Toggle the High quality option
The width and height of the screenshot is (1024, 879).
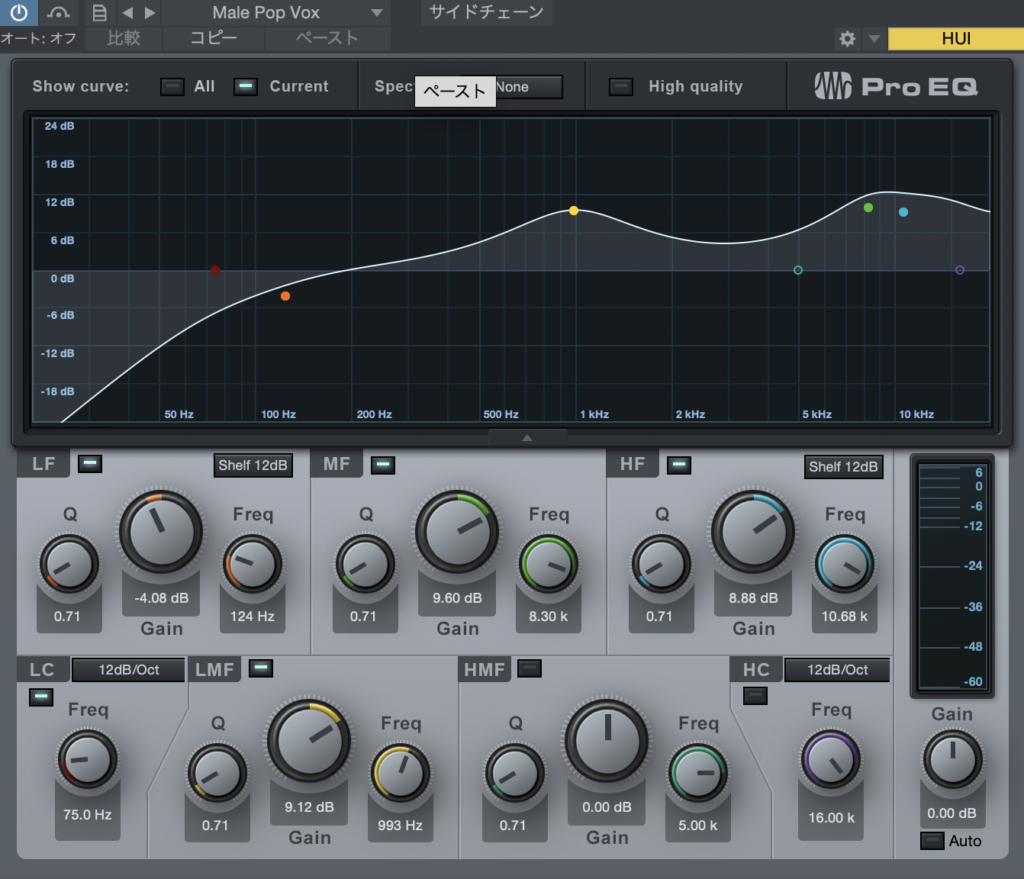coord(621,87)
